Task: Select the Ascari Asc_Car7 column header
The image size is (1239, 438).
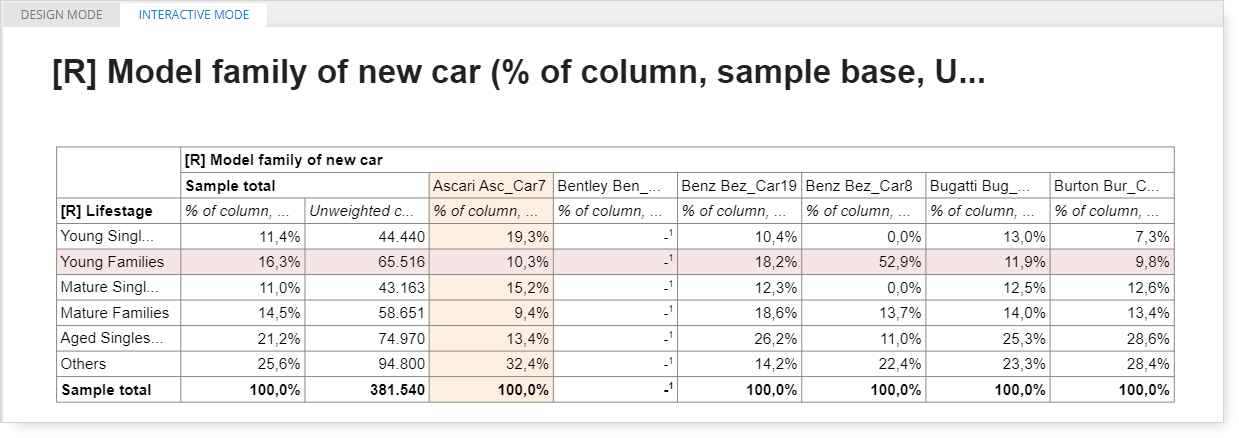Action: pyautogui.click(x=491, y=186)
